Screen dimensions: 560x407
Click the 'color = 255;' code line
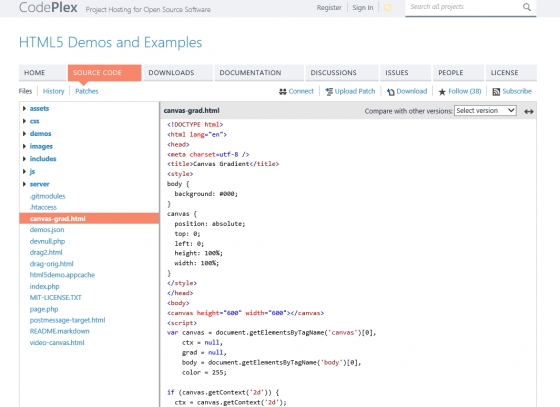204,372
